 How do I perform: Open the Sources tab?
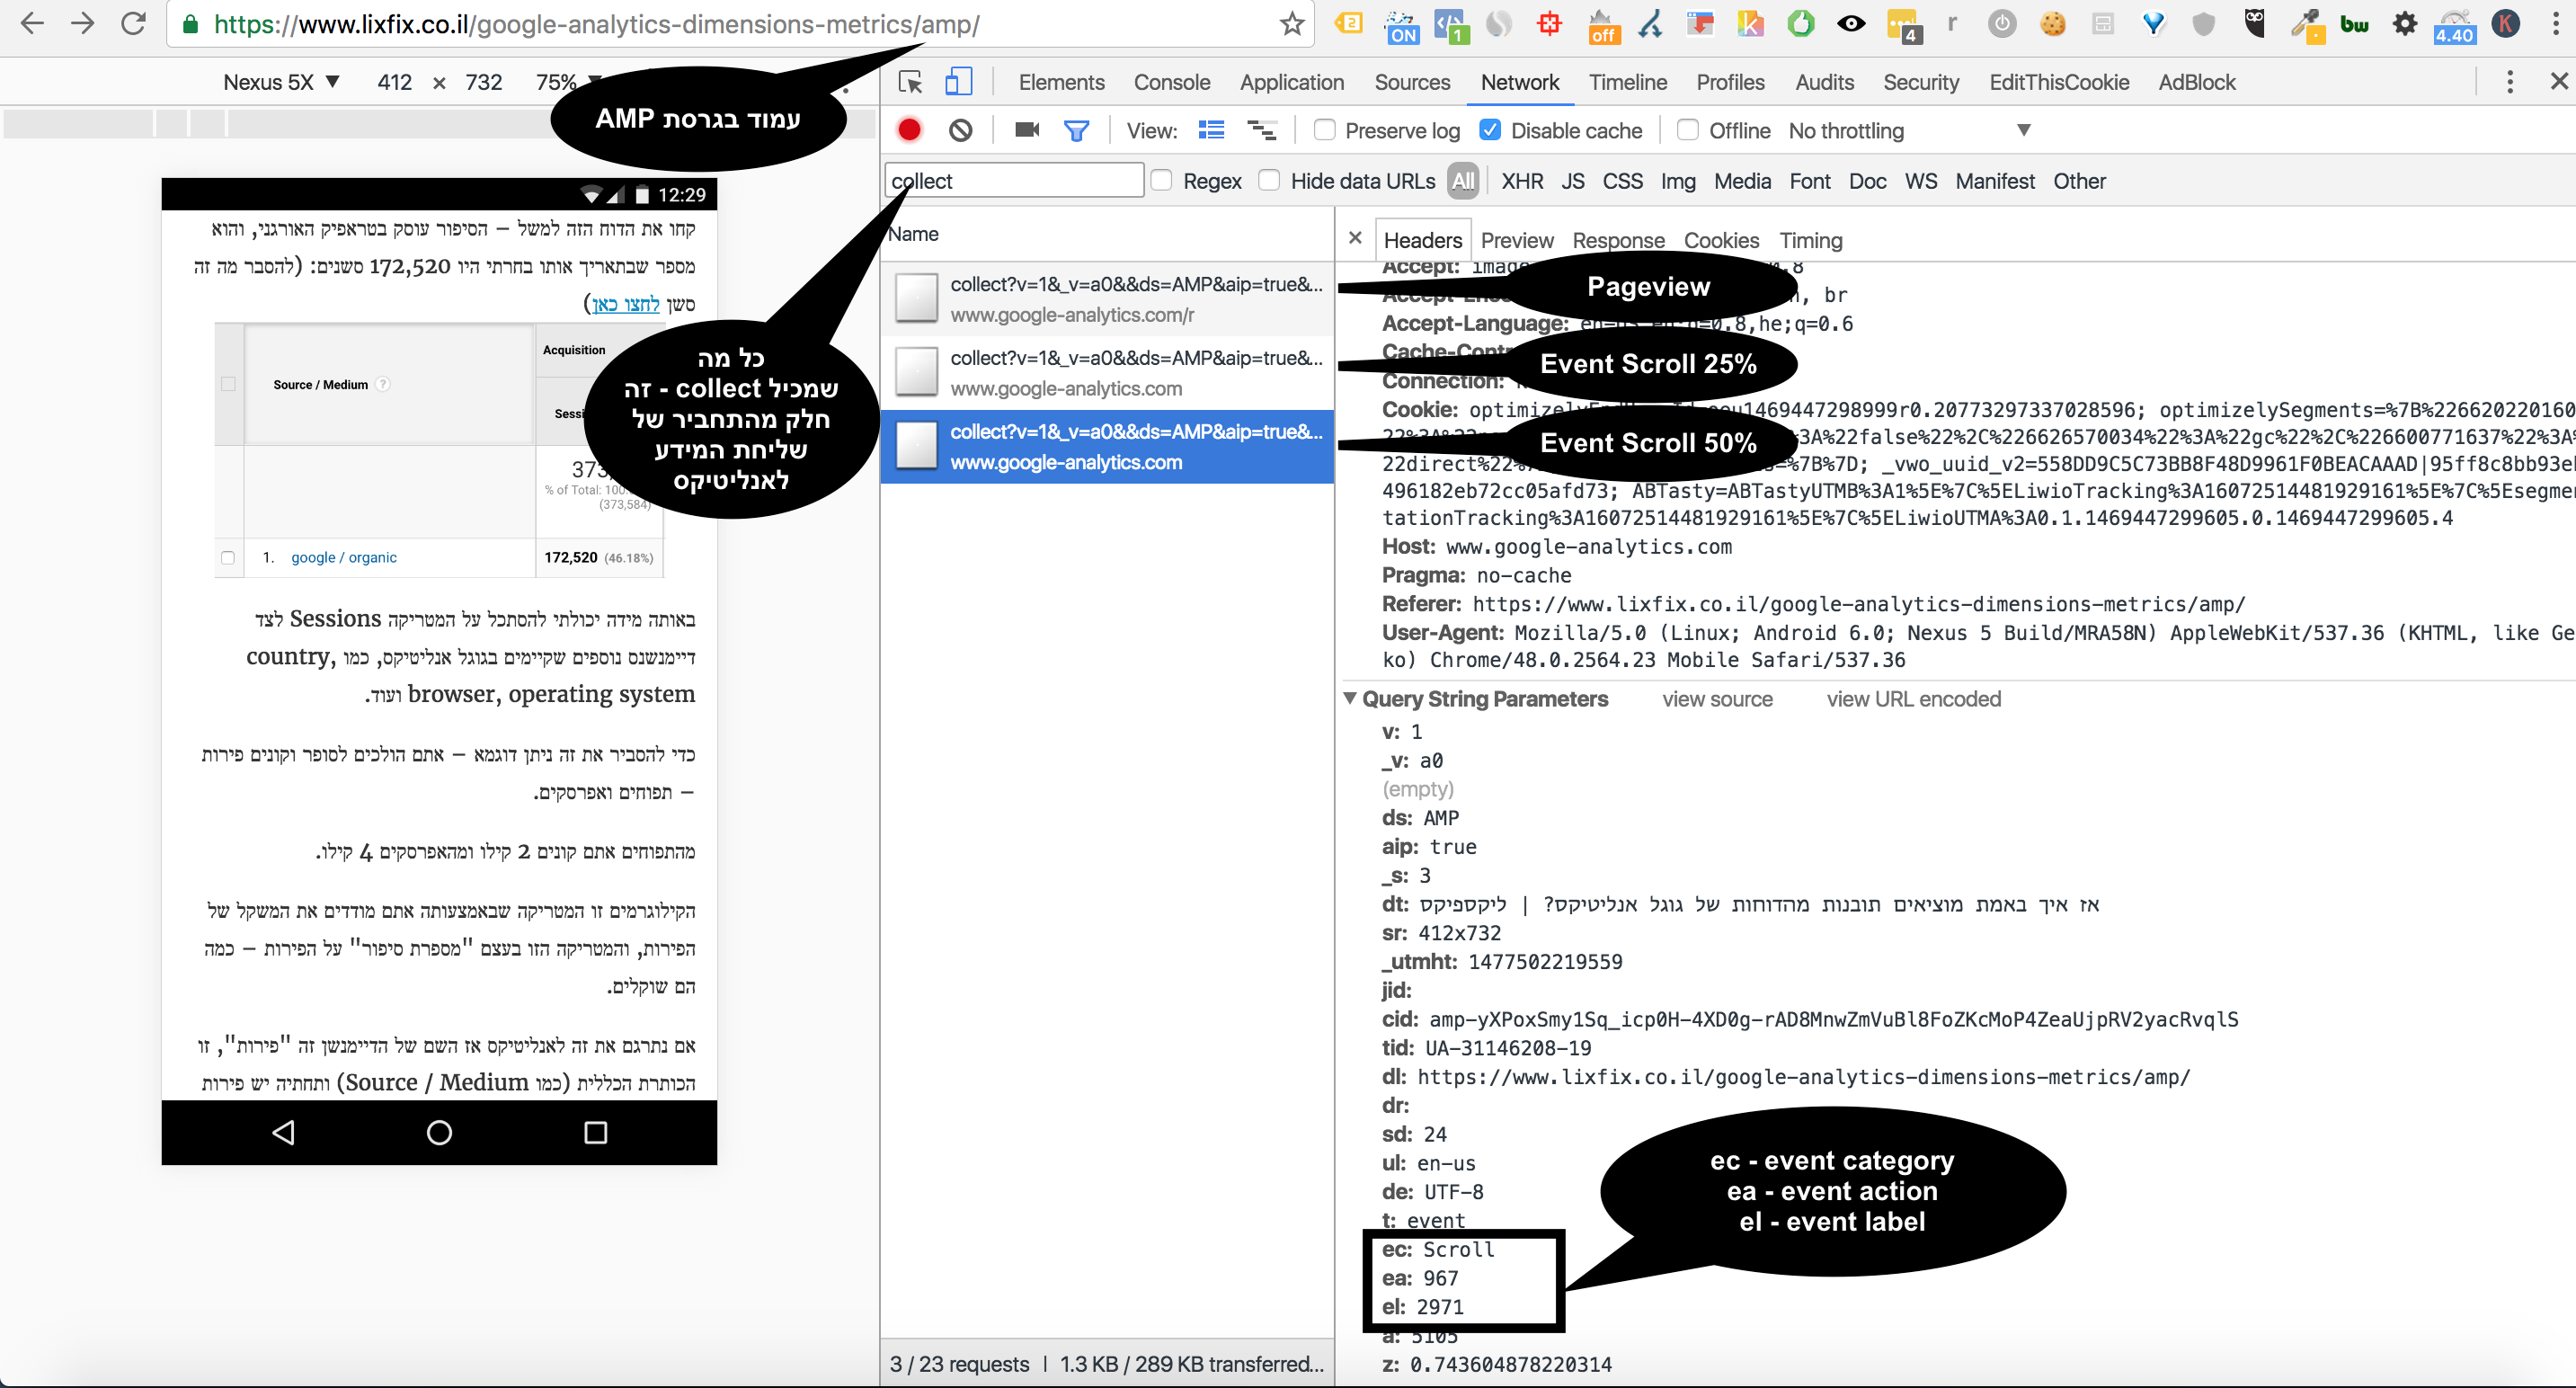coord(1411,82)
